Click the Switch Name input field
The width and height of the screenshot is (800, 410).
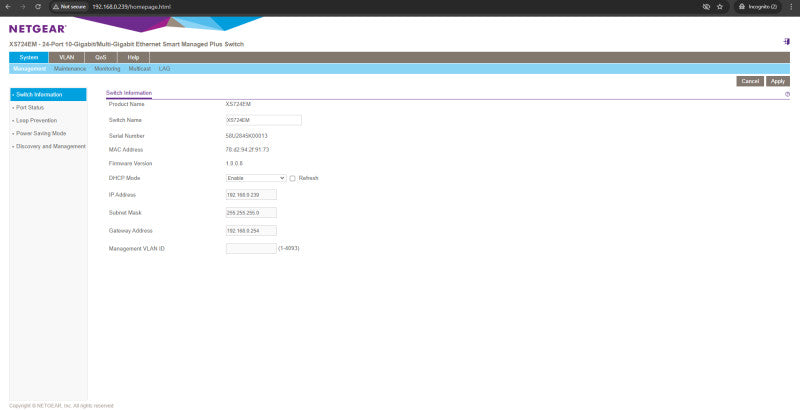(264, 120)
